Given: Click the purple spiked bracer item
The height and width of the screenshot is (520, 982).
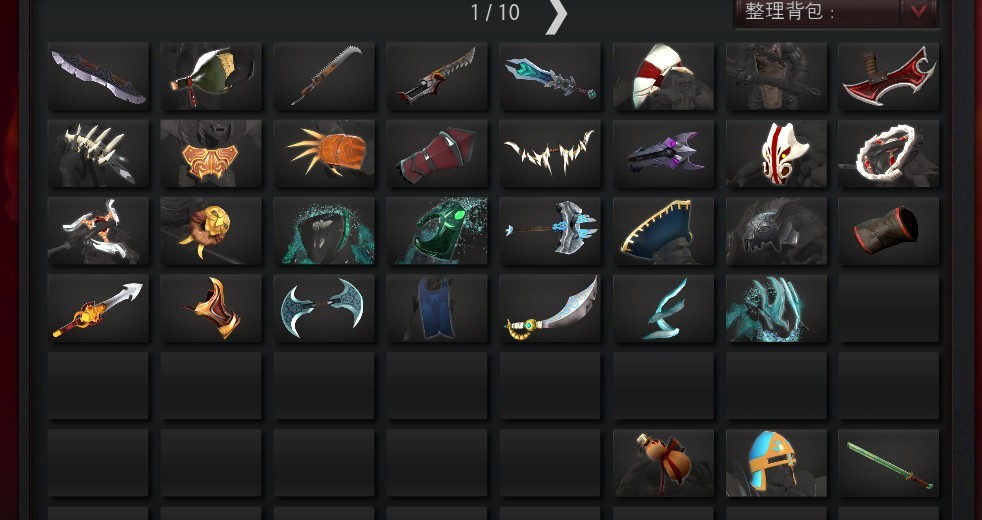Looking at the screenshot, I should click(663, 153).
